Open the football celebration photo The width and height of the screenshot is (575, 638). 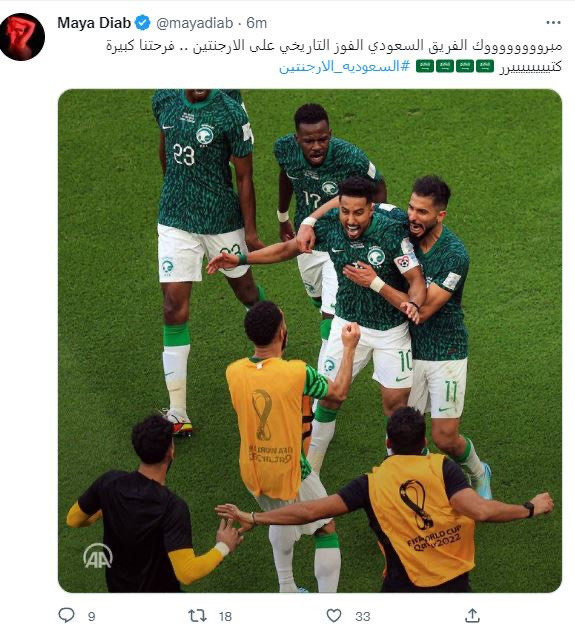pos(310,341)
